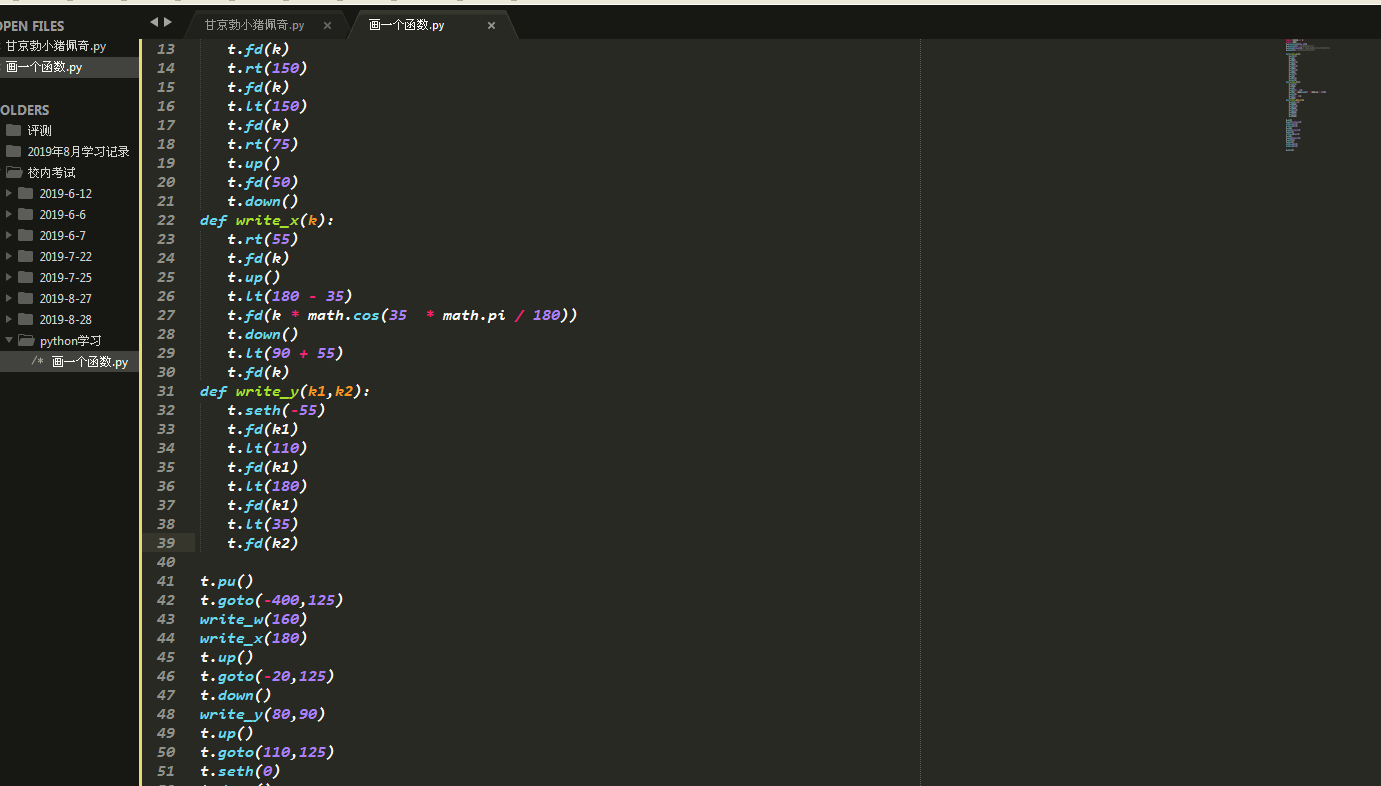Click the 2019-7-25 folder icon
This screenshot has width=1381, height=786.
[26, 277]
